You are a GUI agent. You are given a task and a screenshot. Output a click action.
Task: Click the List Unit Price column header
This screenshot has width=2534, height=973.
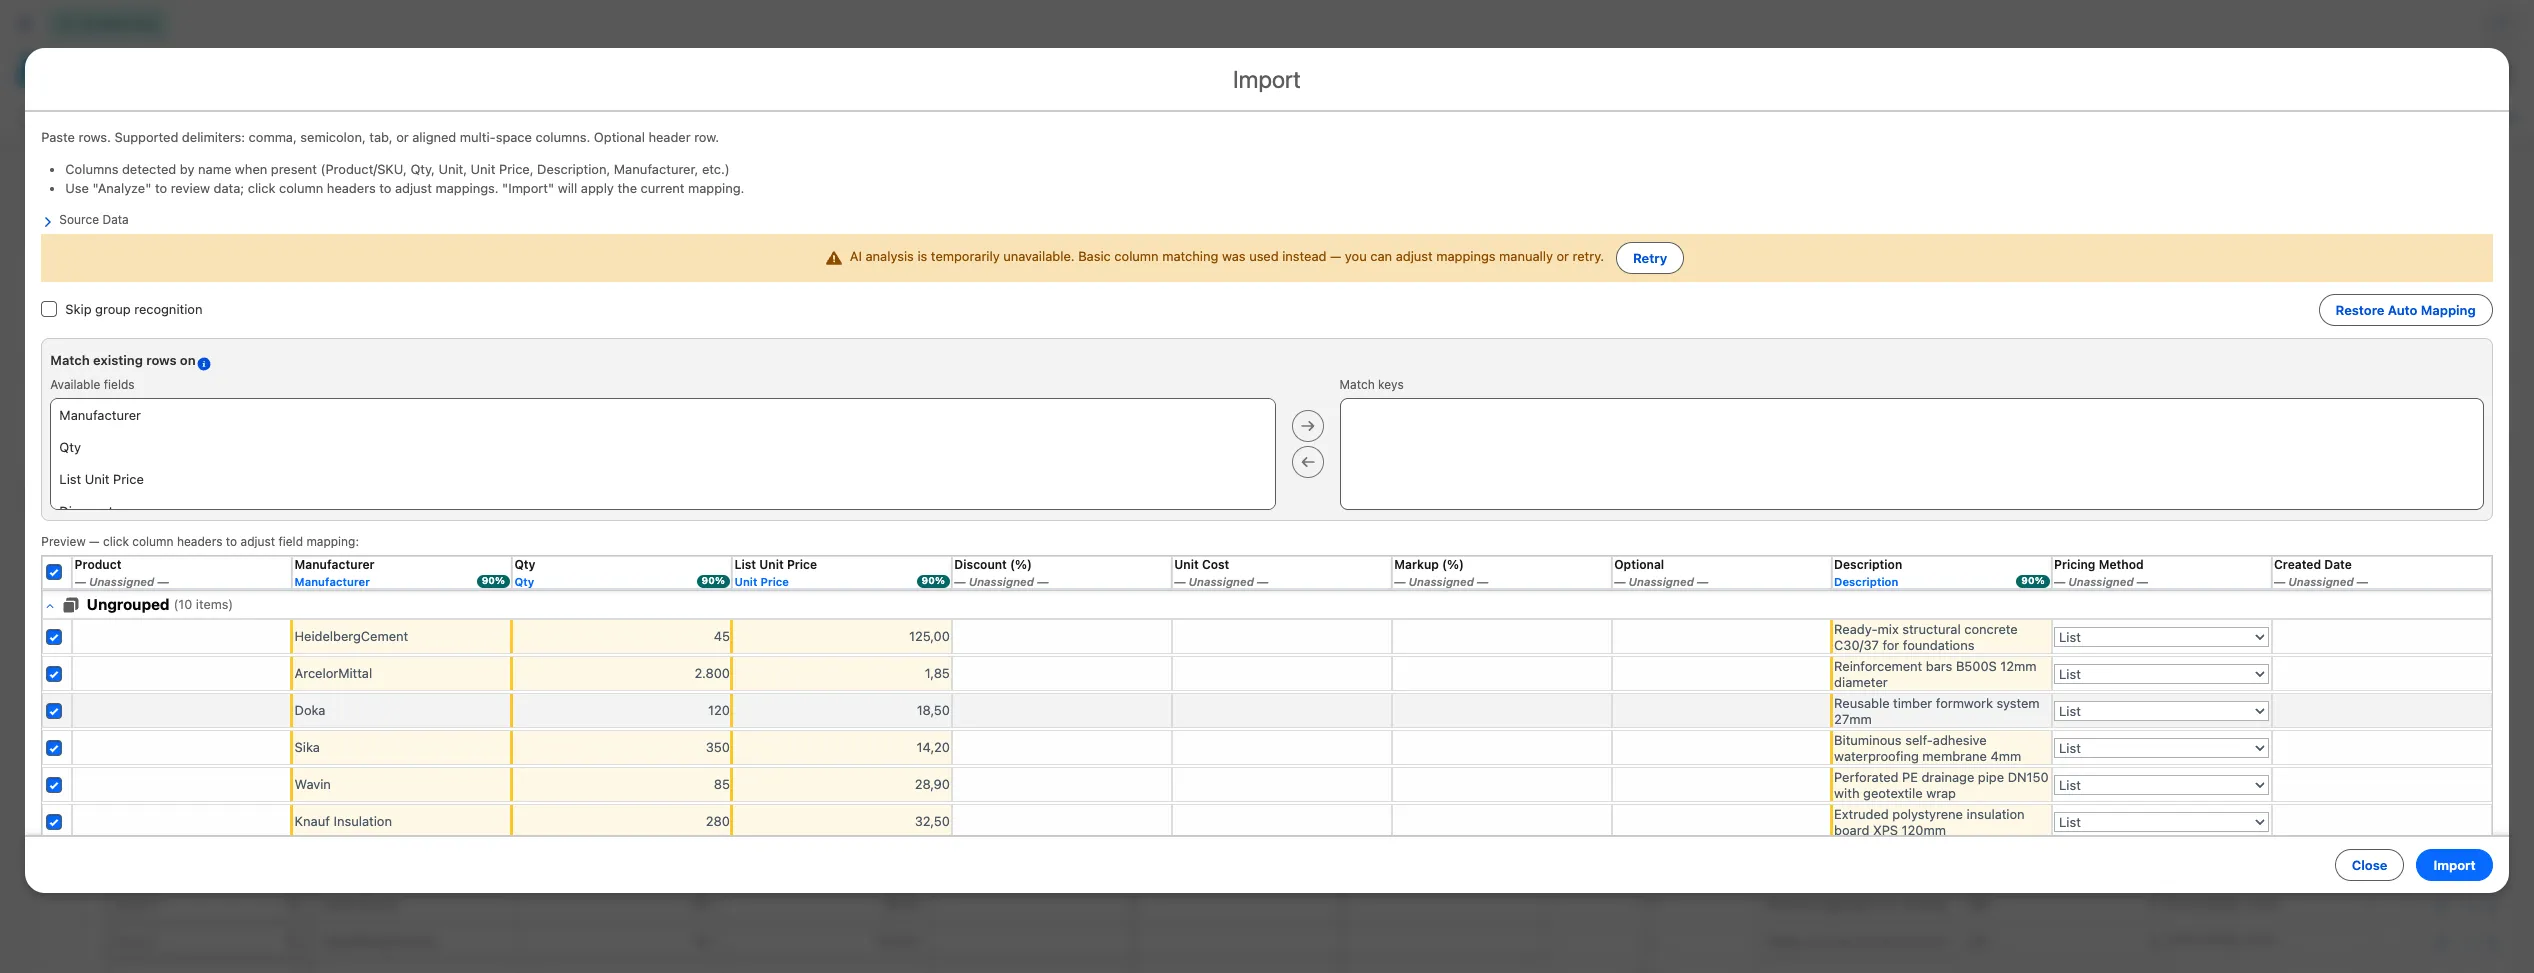(841, 573)
